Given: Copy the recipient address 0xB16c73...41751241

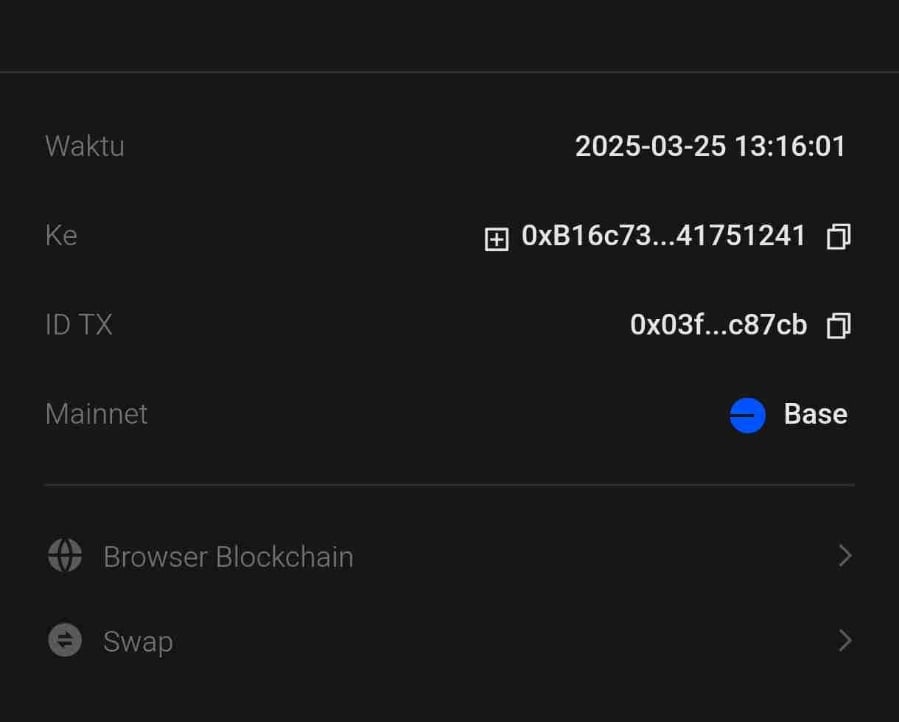Looking at the screenshot, I should (838, 237).
